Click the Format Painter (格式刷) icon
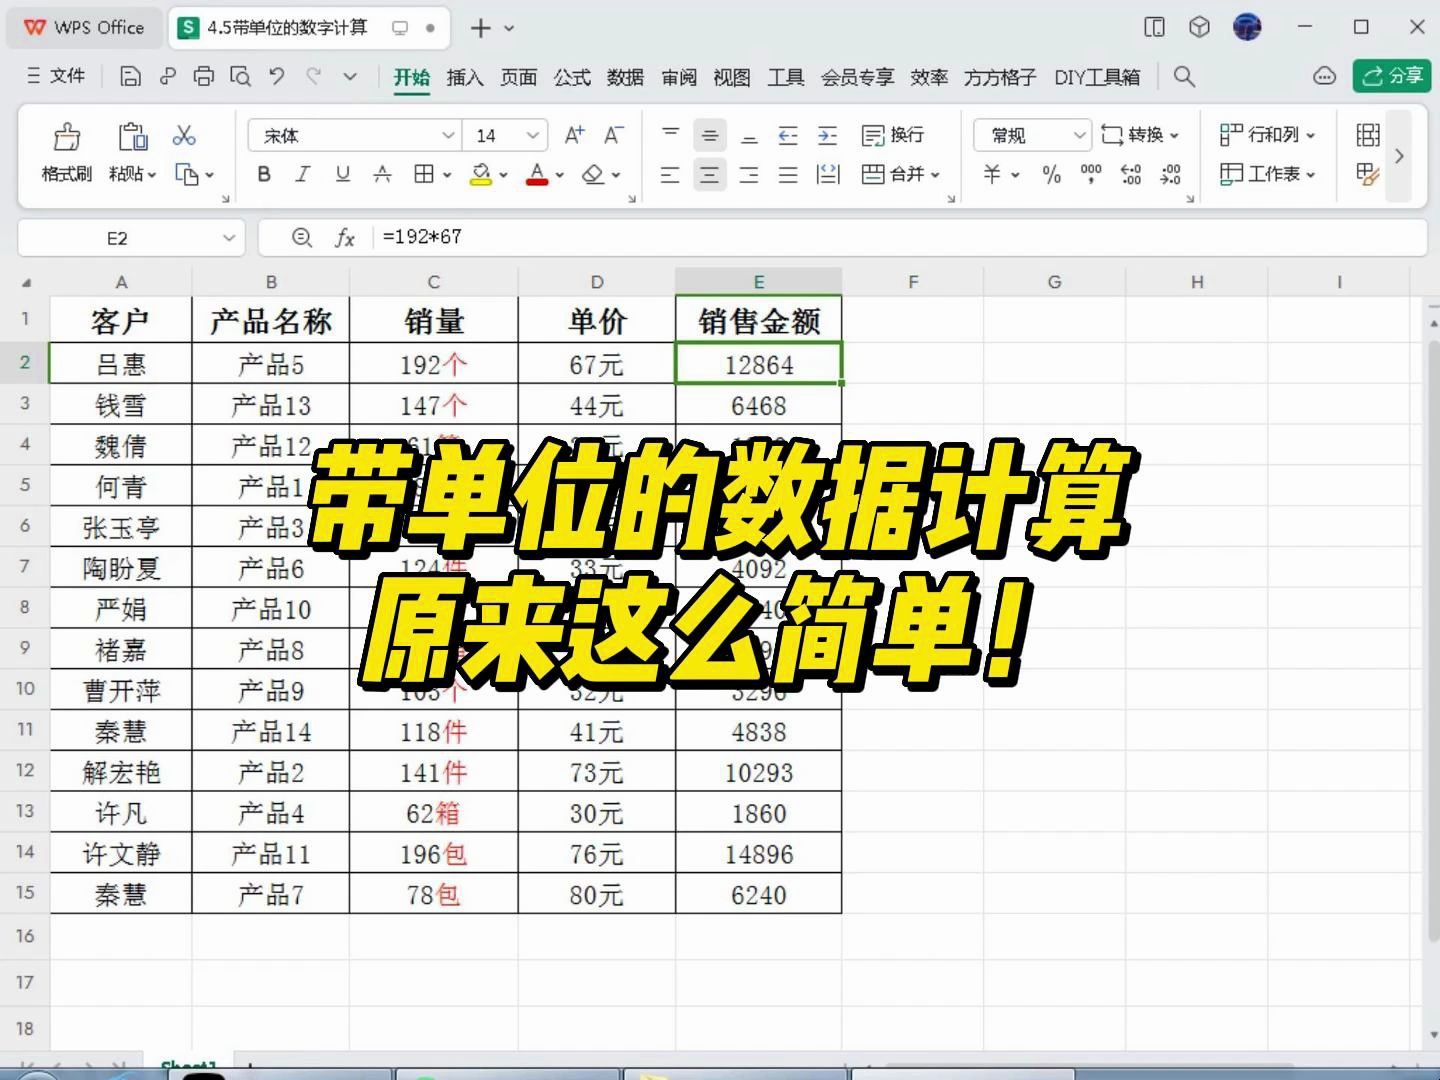Screen dimensions: 1440x1080 pos(67,136)
